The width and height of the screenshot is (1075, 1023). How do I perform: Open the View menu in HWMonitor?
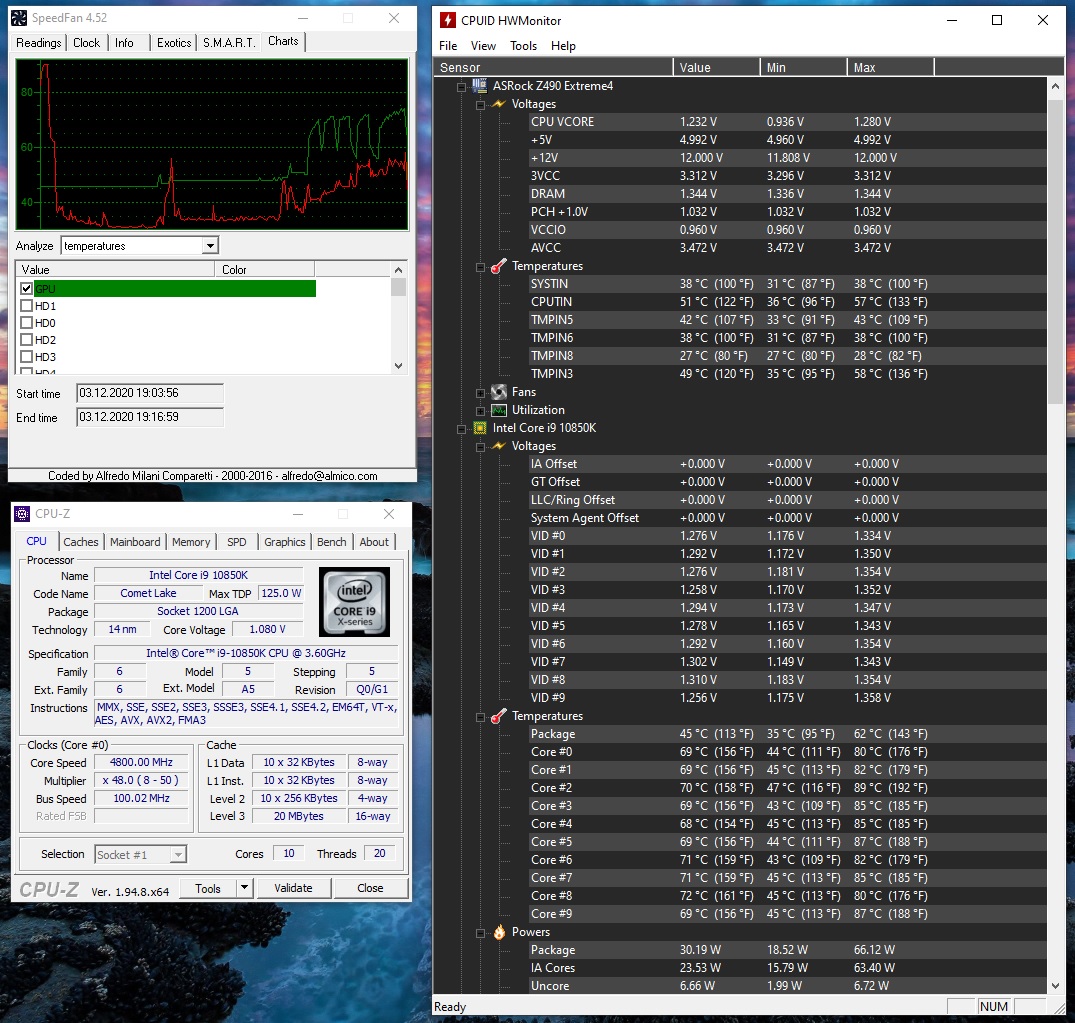point(483,46)
